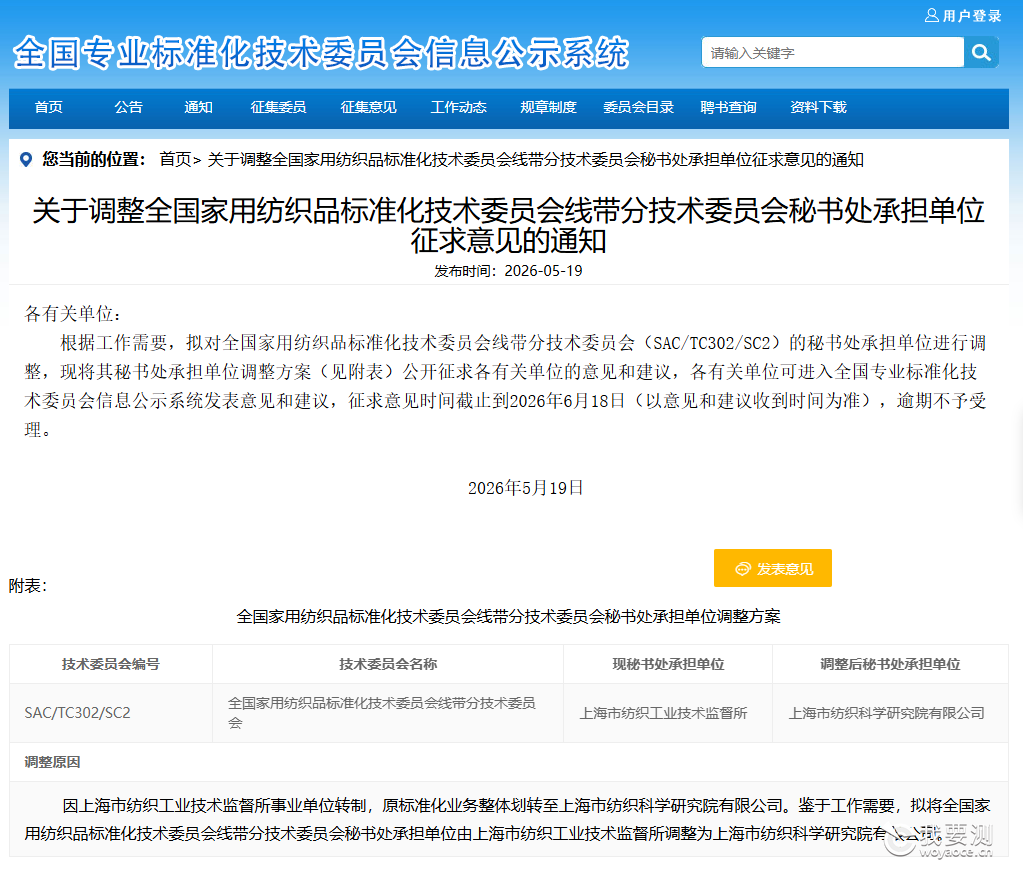Open the 工作动态 menu item
Viewport: 1023px width, 870px height.
point(459,107)
